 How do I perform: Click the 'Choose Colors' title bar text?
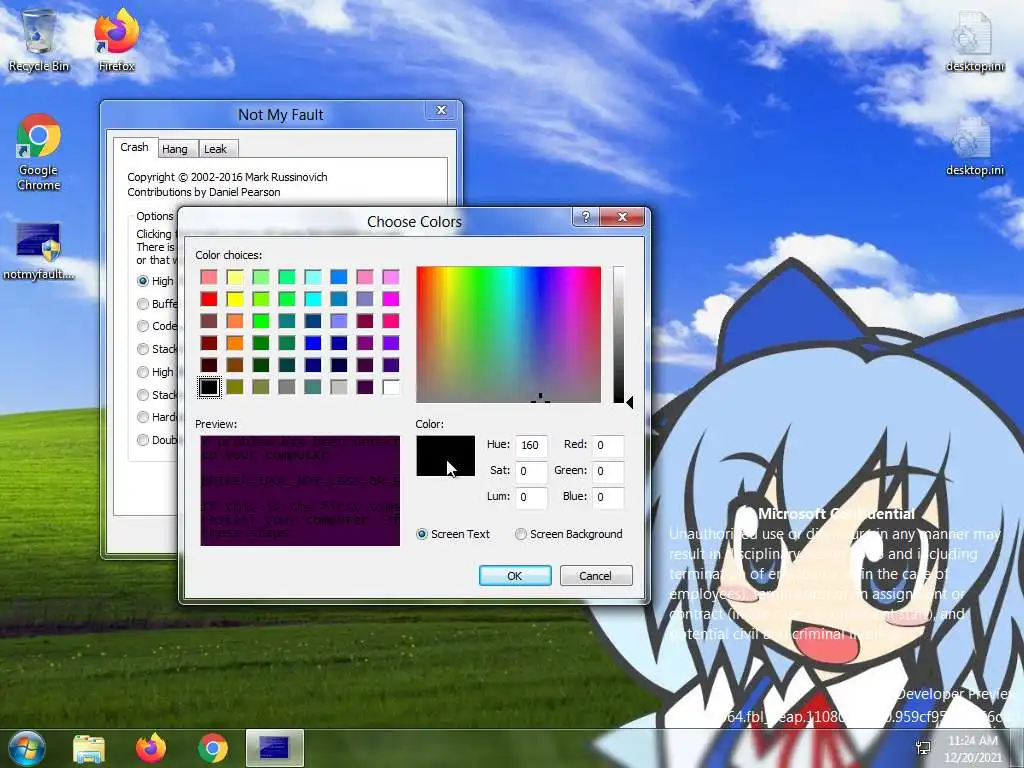pyautogui.click(x=414, y=222)
